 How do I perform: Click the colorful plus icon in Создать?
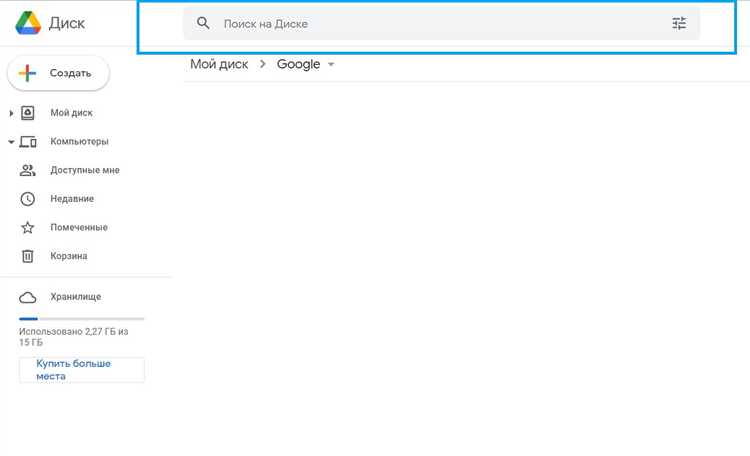[x=27, y=73]
